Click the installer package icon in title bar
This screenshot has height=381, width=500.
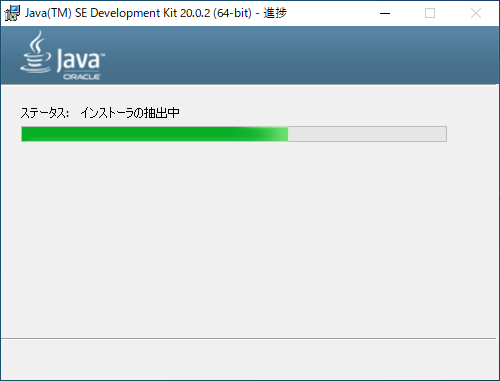(x=12, y=13)
